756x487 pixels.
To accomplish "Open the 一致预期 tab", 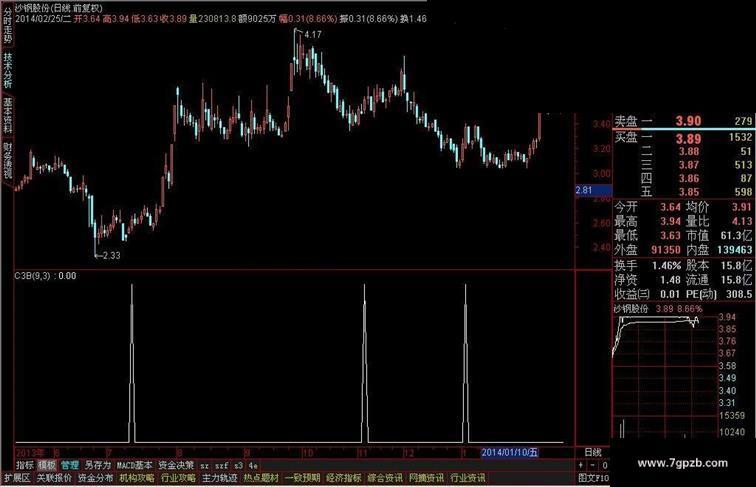I will (302, 478).
